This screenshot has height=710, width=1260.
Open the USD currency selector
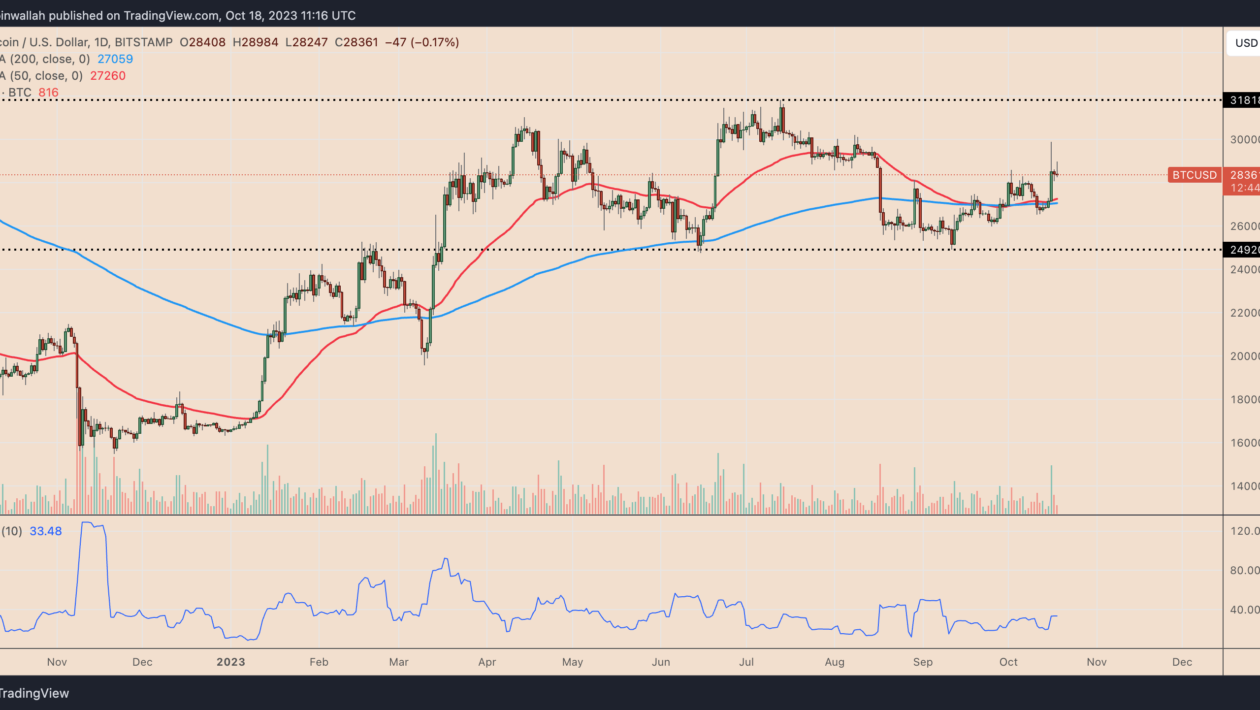pos(1245,43)
